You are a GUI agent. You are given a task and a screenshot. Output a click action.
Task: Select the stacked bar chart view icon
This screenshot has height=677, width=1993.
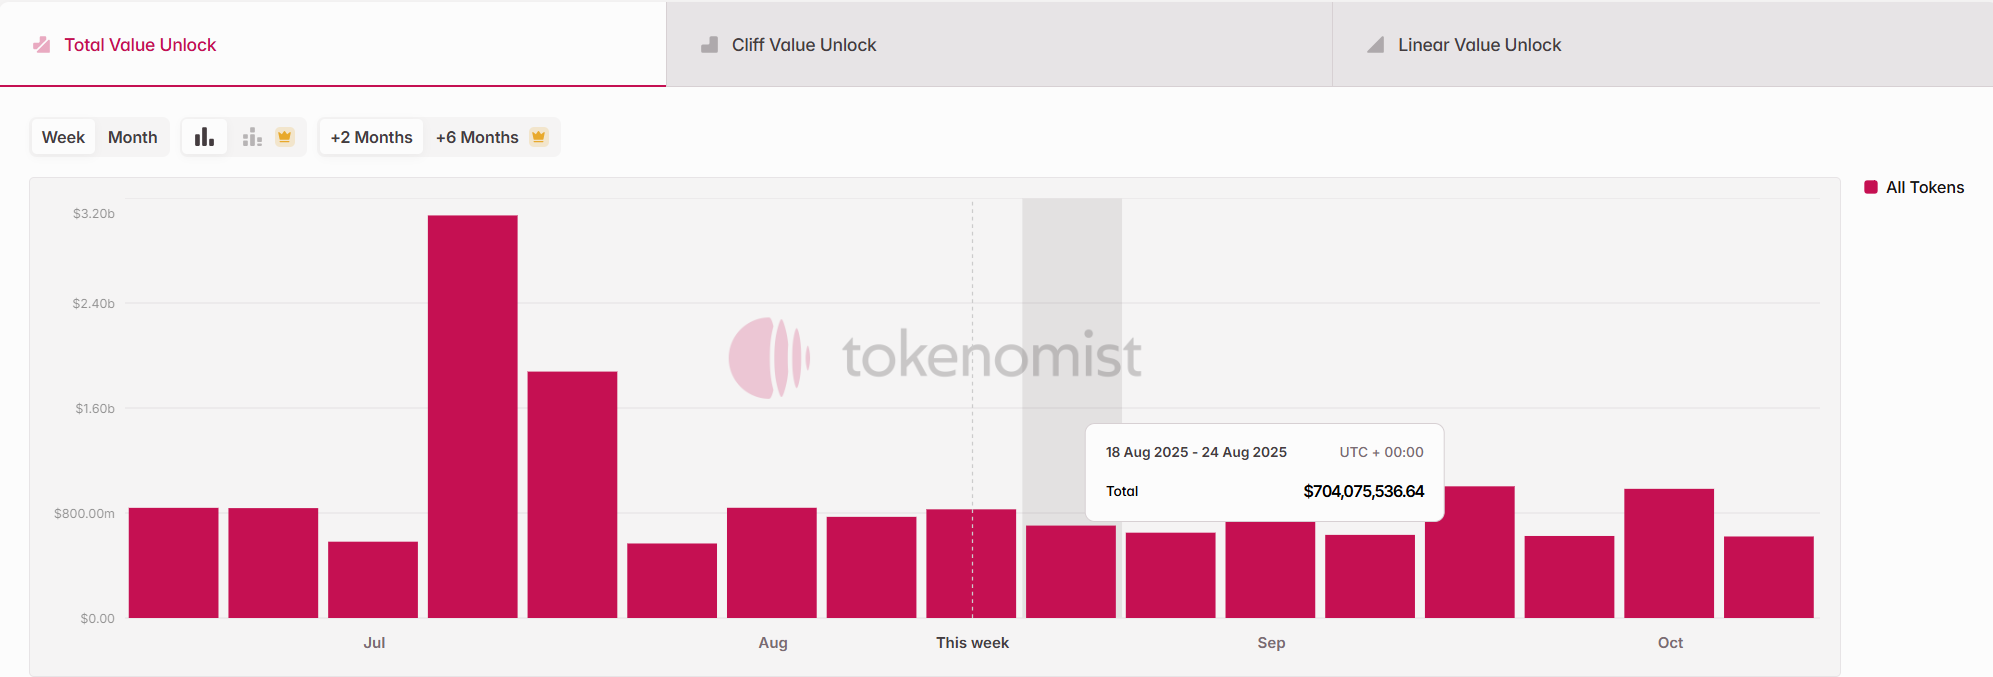click(252, 137)
